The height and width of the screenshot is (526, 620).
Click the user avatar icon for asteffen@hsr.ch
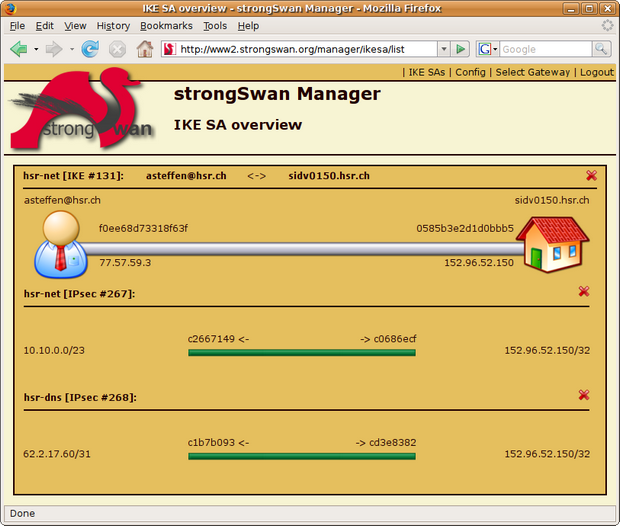click(61, 244)
